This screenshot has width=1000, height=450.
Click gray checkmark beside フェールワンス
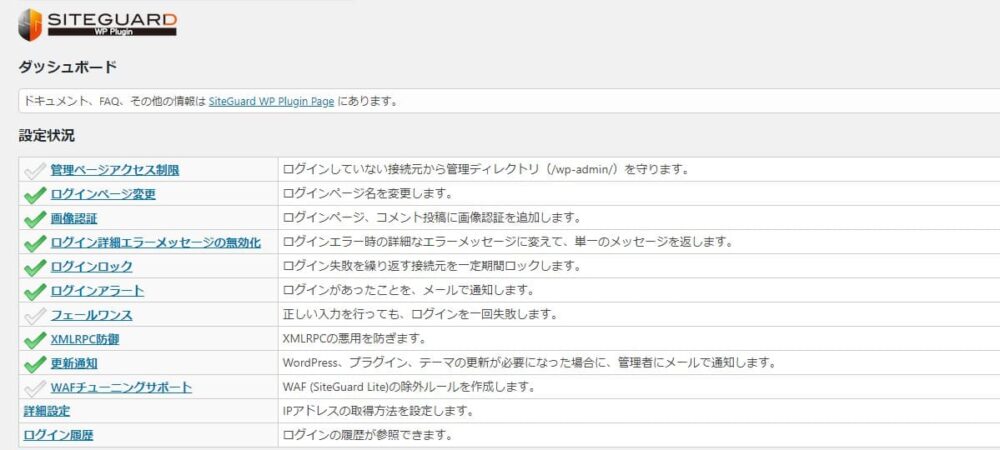point(34,316)
